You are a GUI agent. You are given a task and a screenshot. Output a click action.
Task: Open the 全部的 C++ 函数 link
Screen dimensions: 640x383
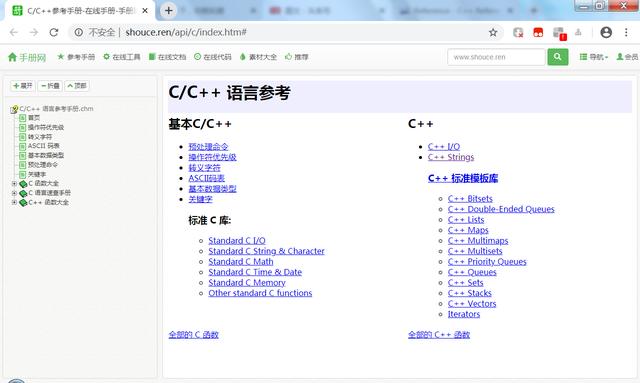[x=439, y=335]
